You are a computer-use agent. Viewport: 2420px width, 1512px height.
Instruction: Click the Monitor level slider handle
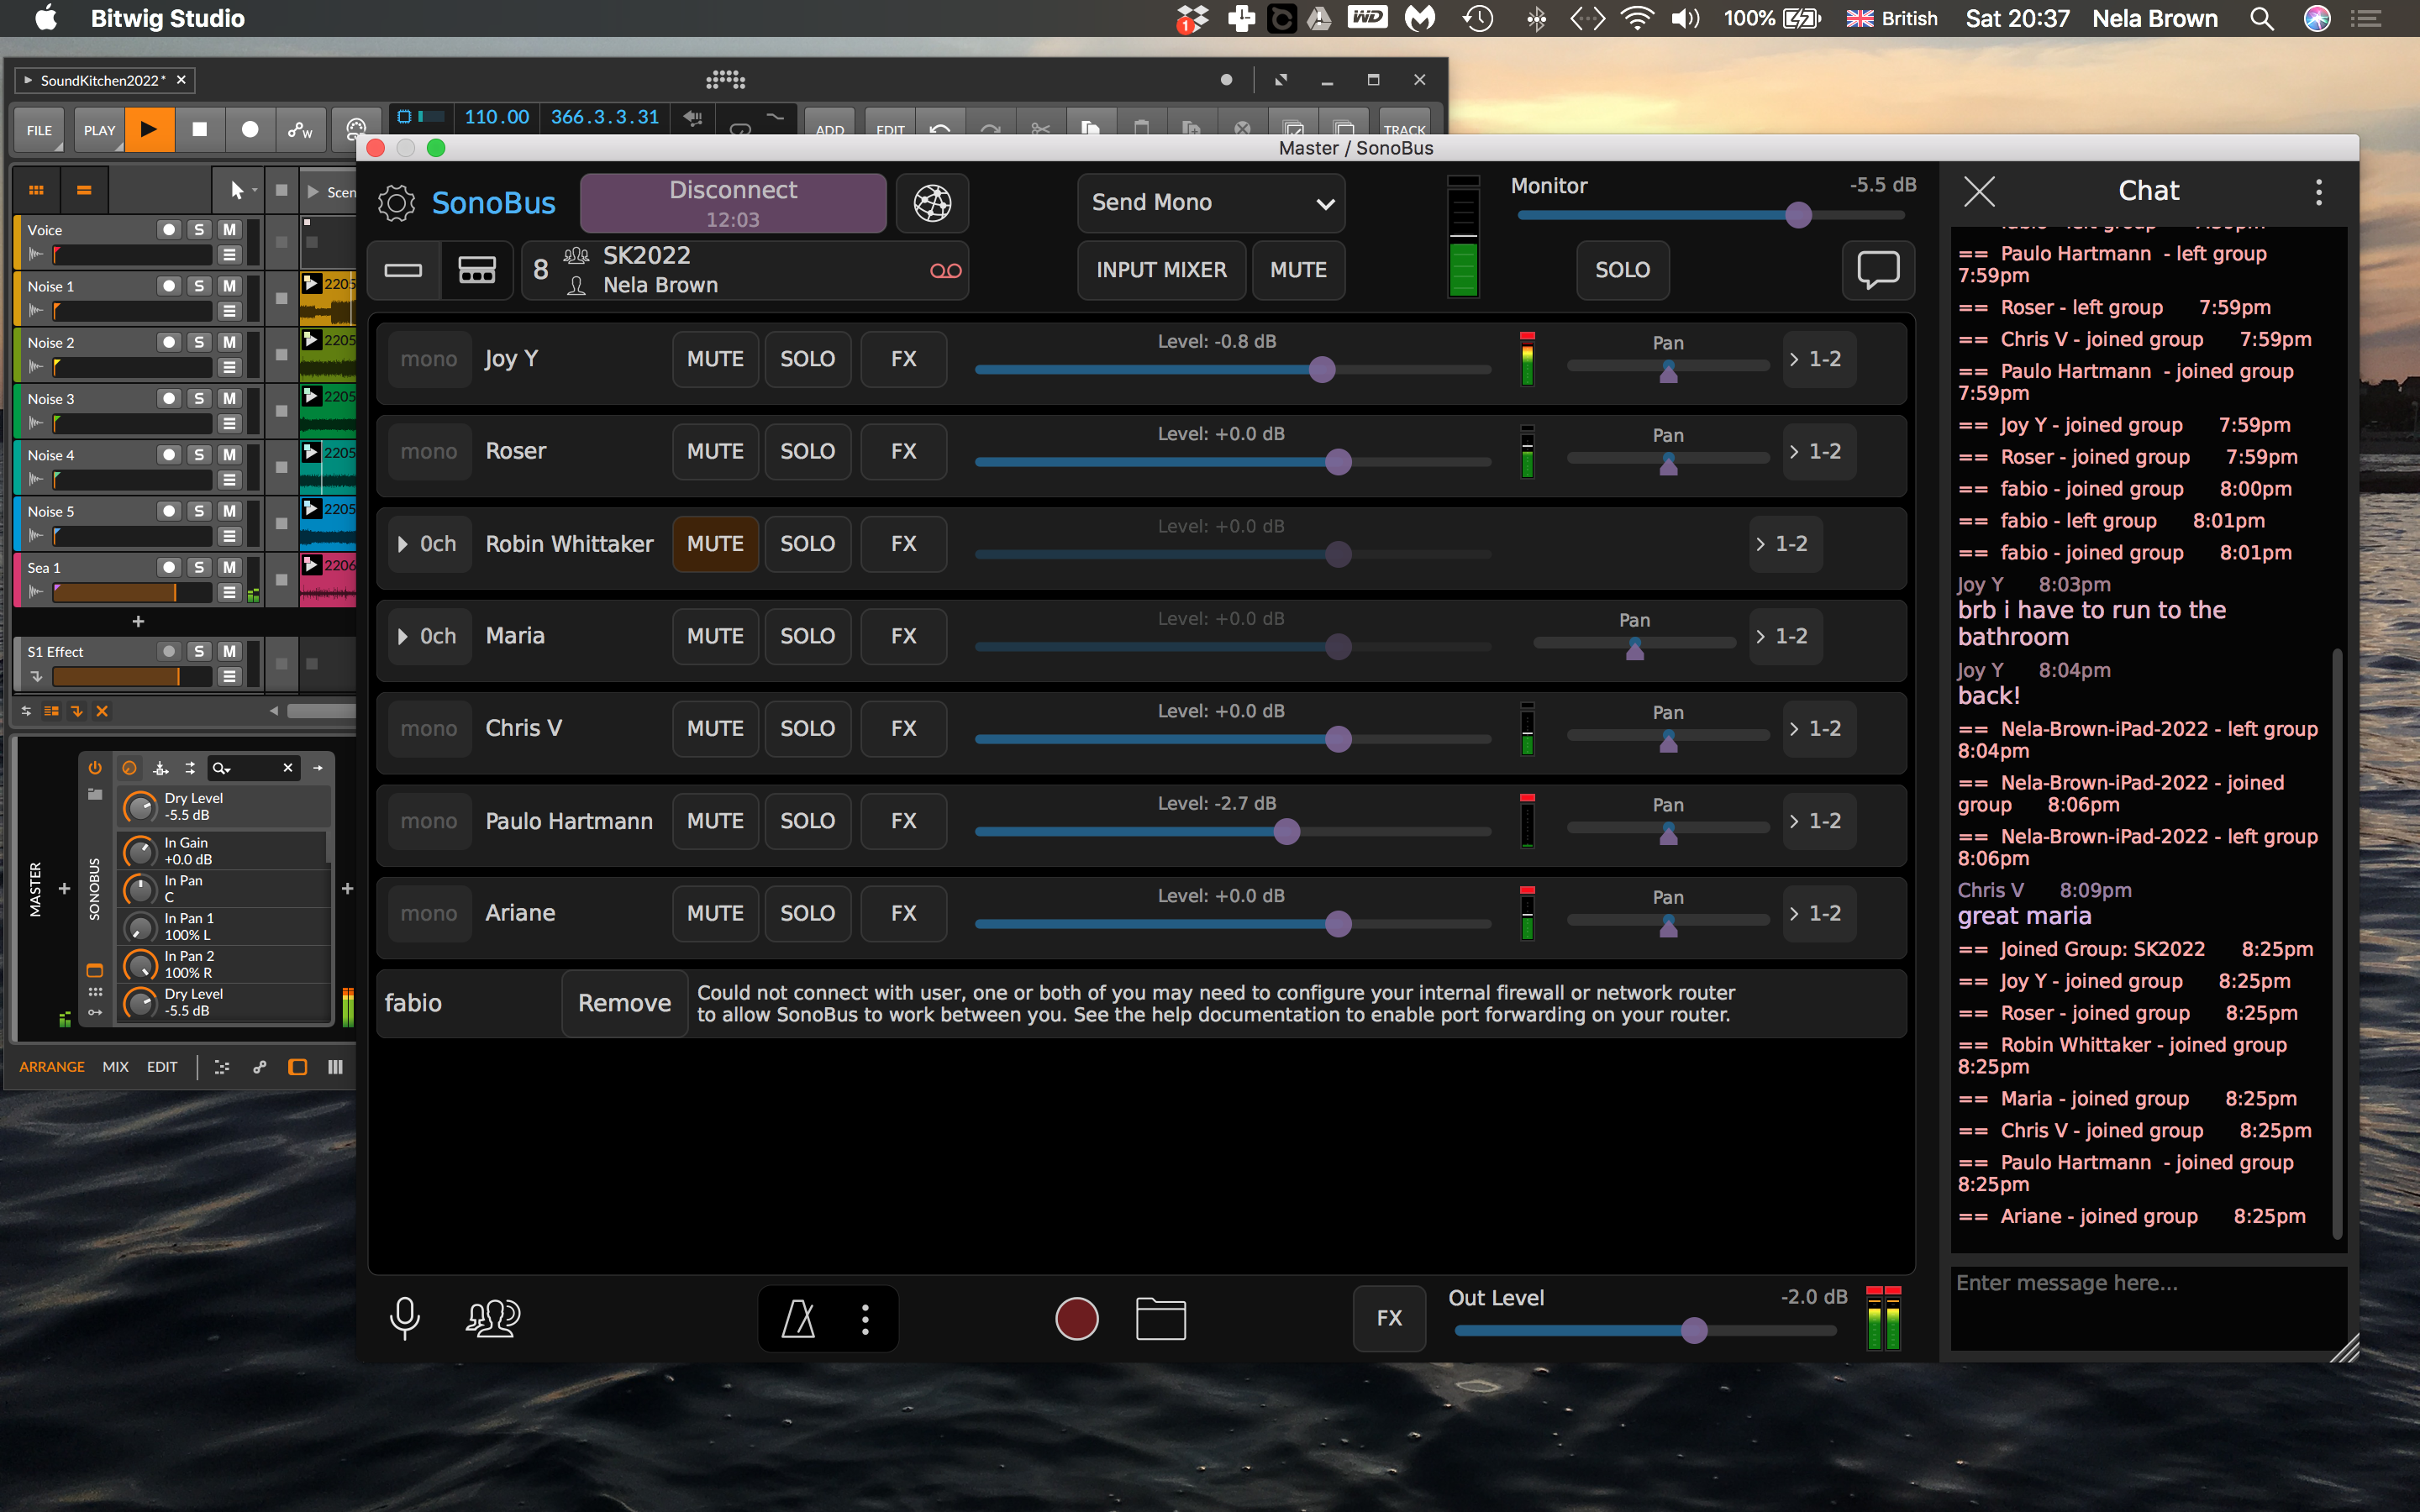tap(1798, 215)
